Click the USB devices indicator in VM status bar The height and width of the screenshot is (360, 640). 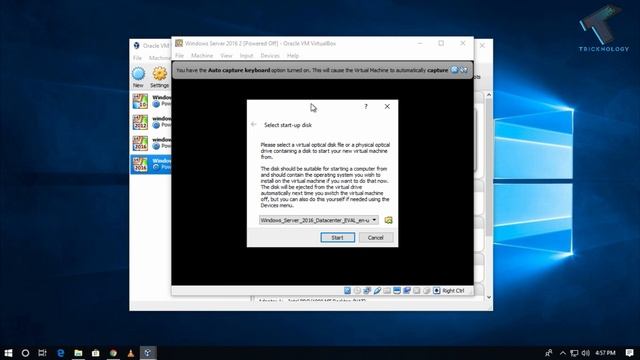pos(377,291)
